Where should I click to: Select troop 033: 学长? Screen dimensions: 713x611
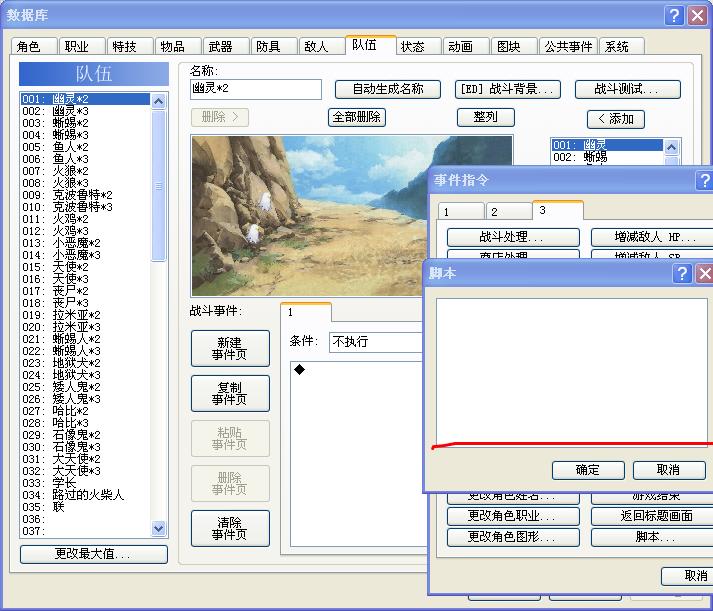(x=85, y=483)
